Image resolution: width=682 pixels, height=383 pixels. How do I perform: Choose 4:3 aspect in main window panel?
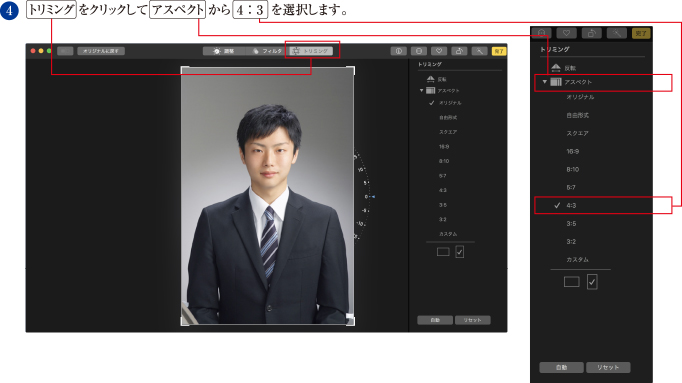pyautogui.click(x=442, y=190)
